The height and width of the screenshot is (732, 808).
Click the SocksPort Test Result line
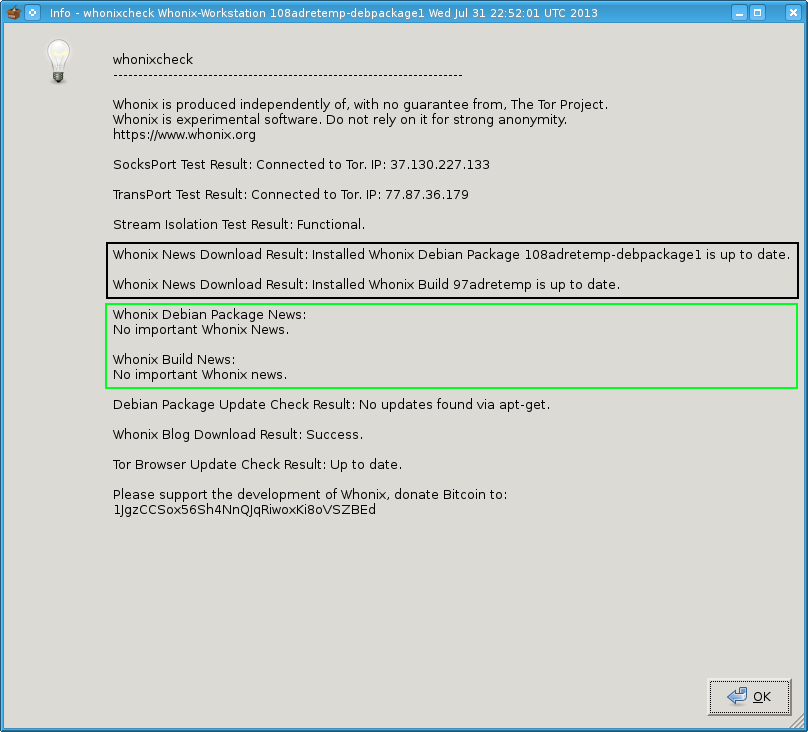coord(301,164)
